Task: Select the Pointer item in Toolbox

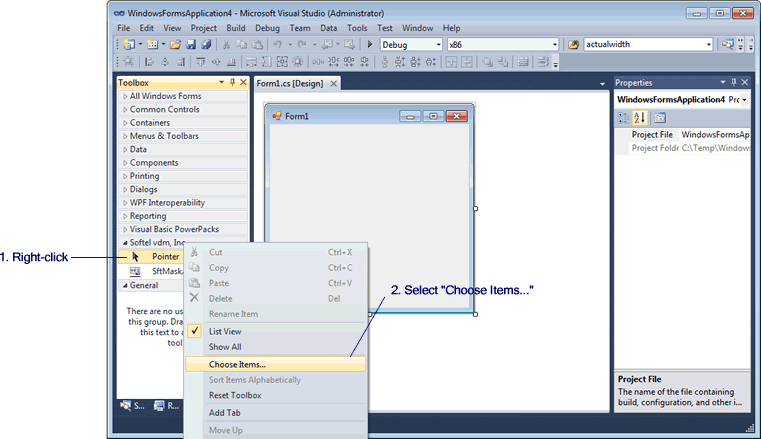Action: [165, 257]
